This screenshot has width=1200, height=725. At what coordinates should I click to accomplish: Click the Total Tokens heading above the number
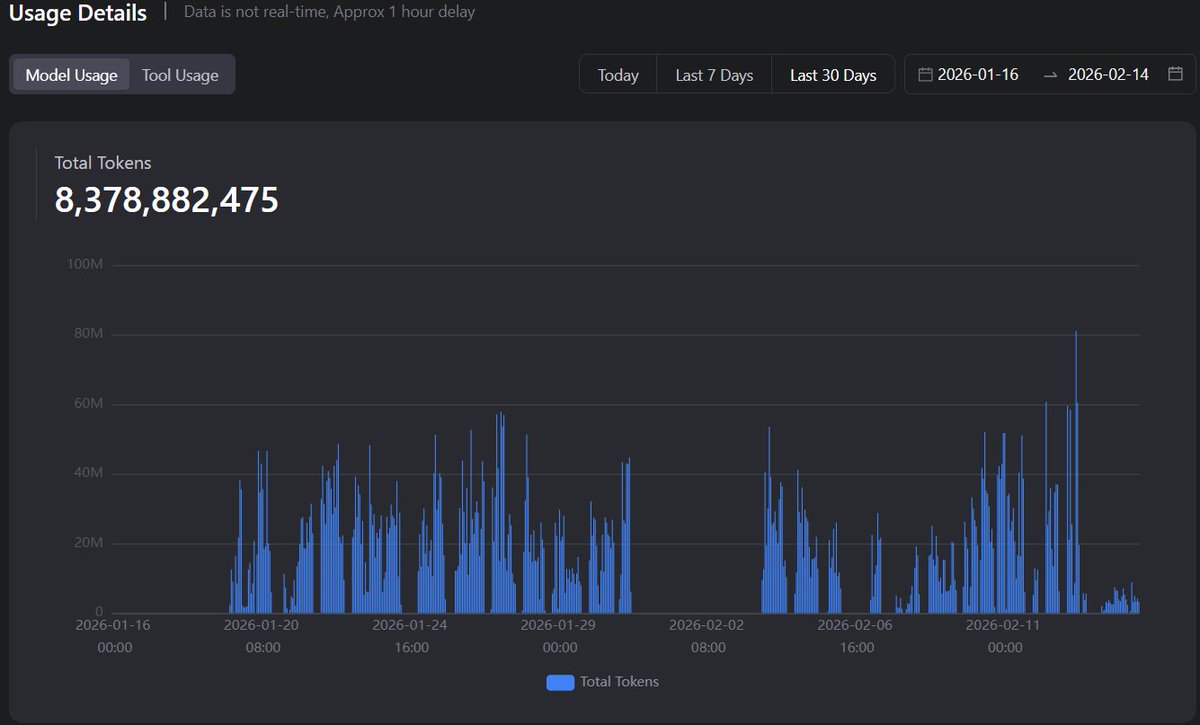pyautogui.click(x=103, y=162)
